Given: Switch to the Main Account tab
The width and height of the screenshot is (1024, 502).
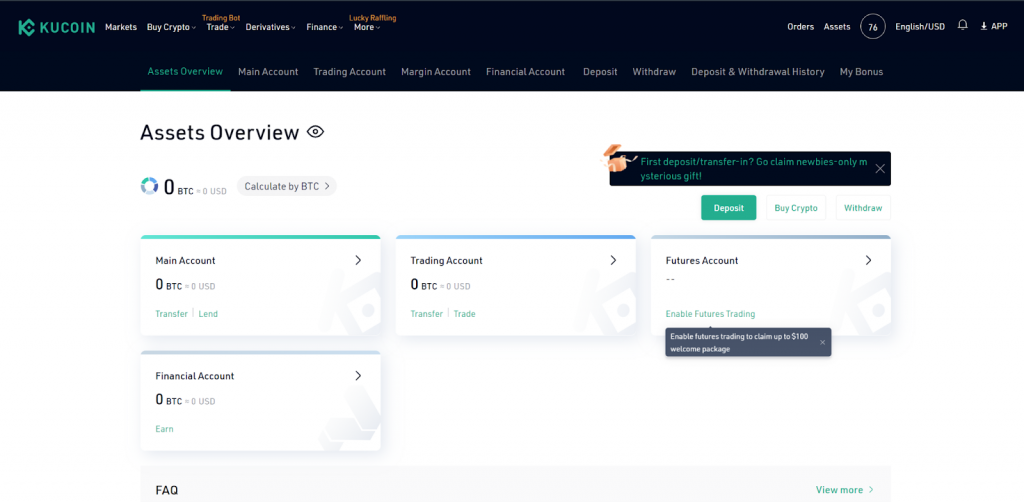Looking at the screenshot, I should tap(268, 72).
